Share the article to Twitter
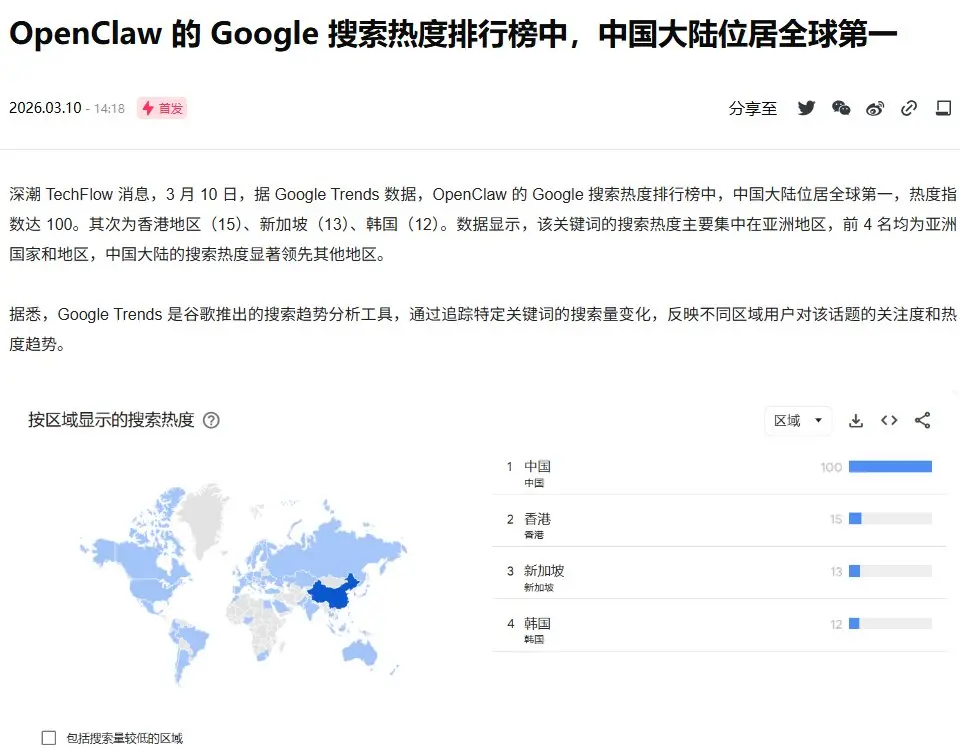960x750 pixels. tap(806, 108)
